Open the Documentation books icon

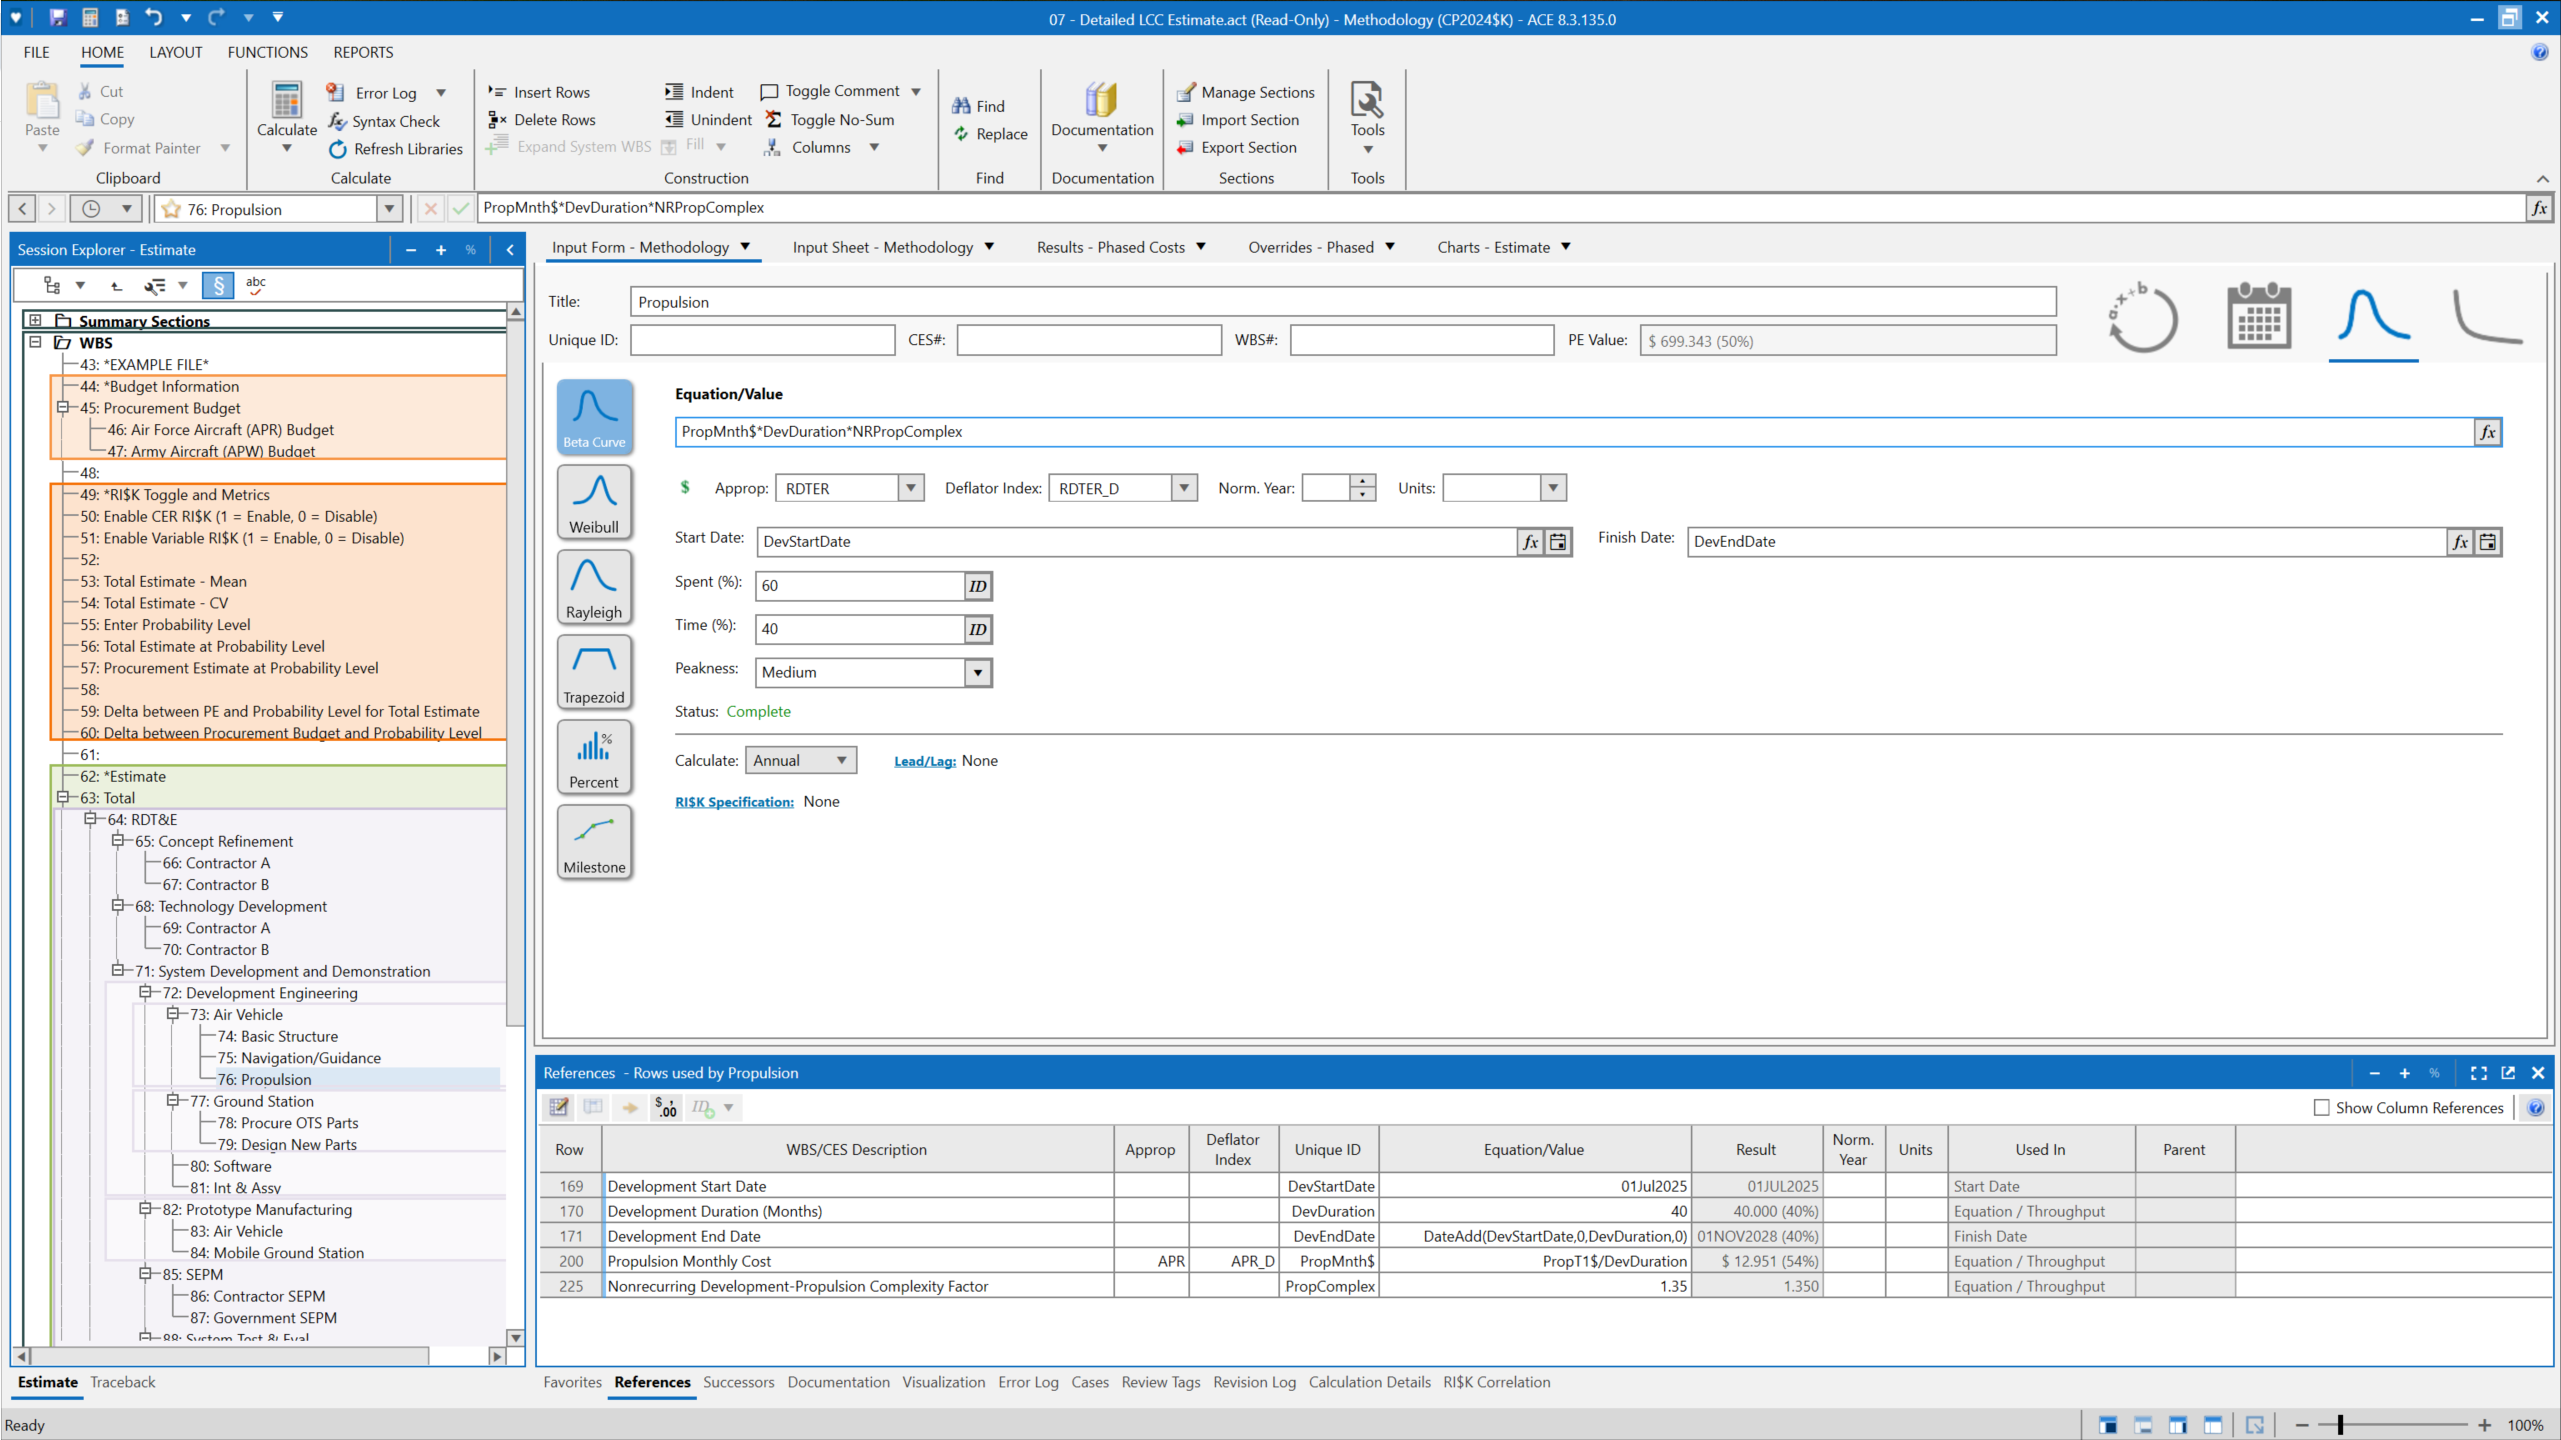(1101, 99)
